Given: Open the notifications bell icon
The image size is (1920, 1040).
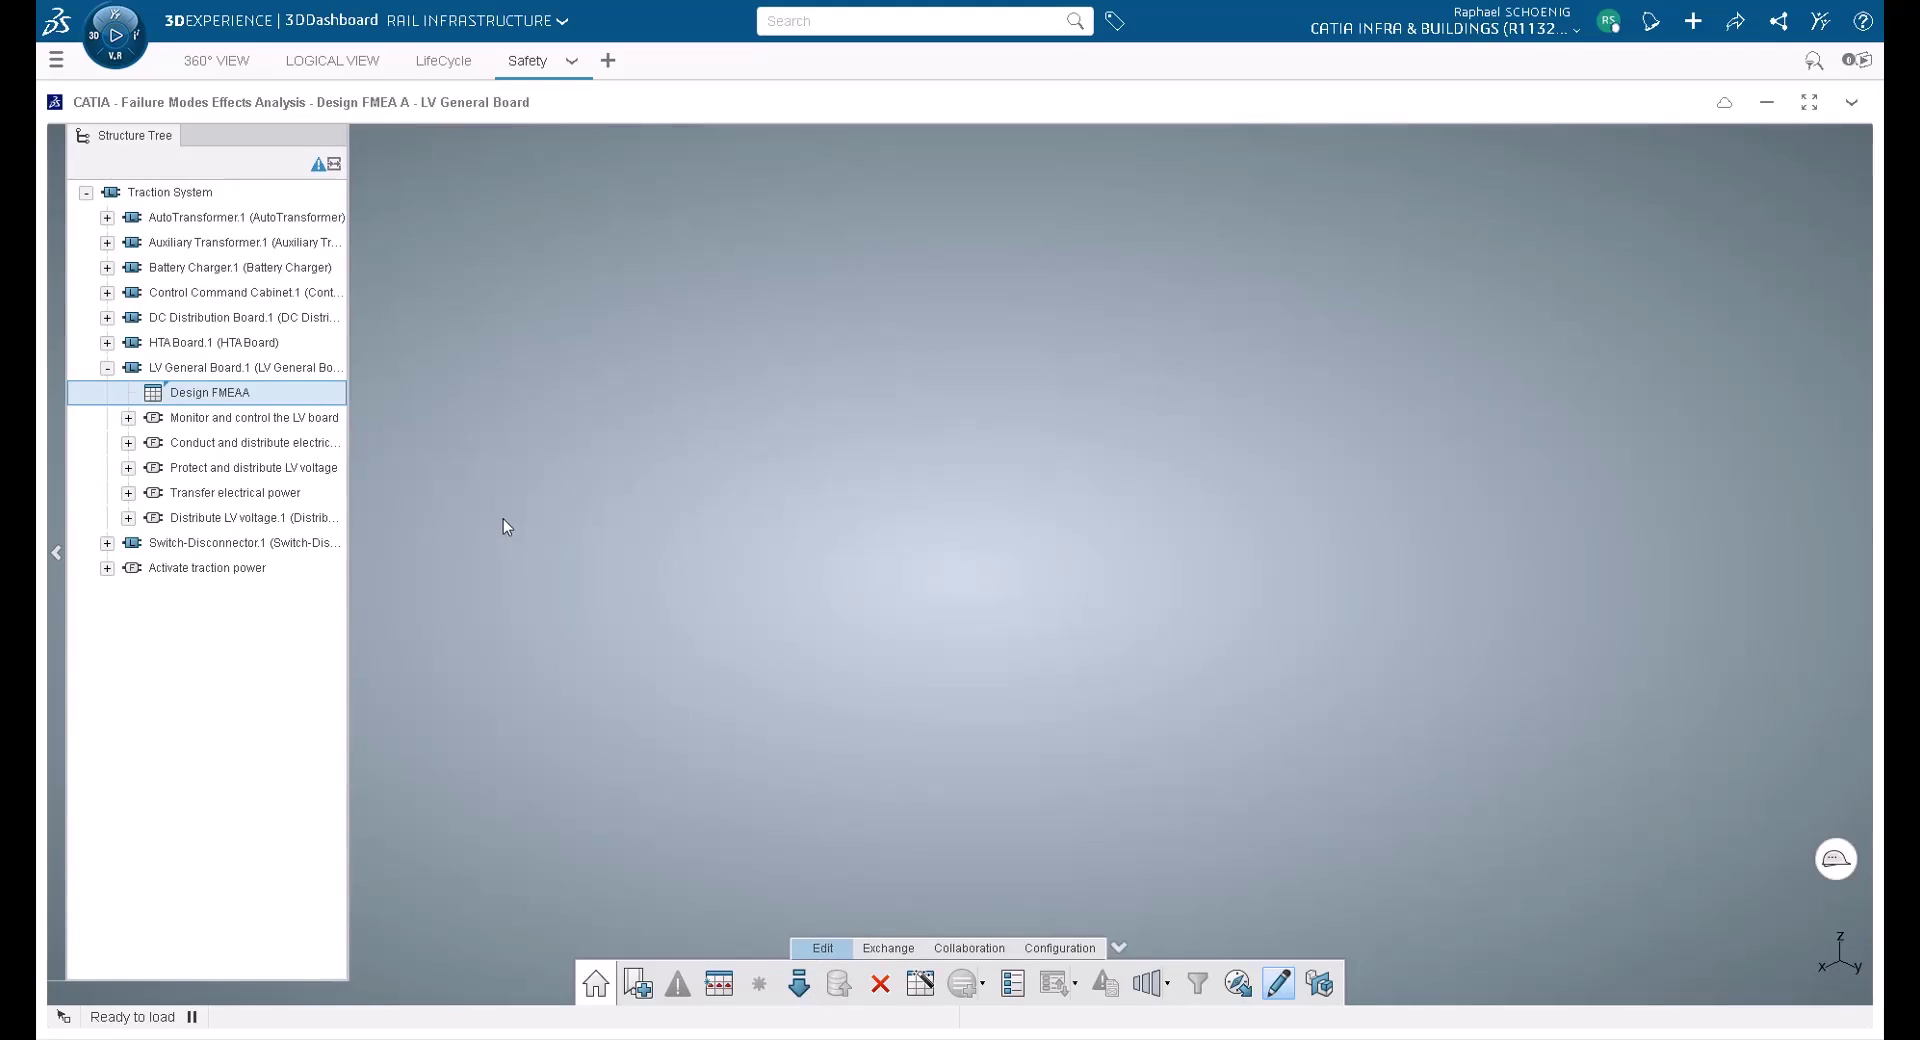Looking at the screenshot, I should coord(1651,21).
